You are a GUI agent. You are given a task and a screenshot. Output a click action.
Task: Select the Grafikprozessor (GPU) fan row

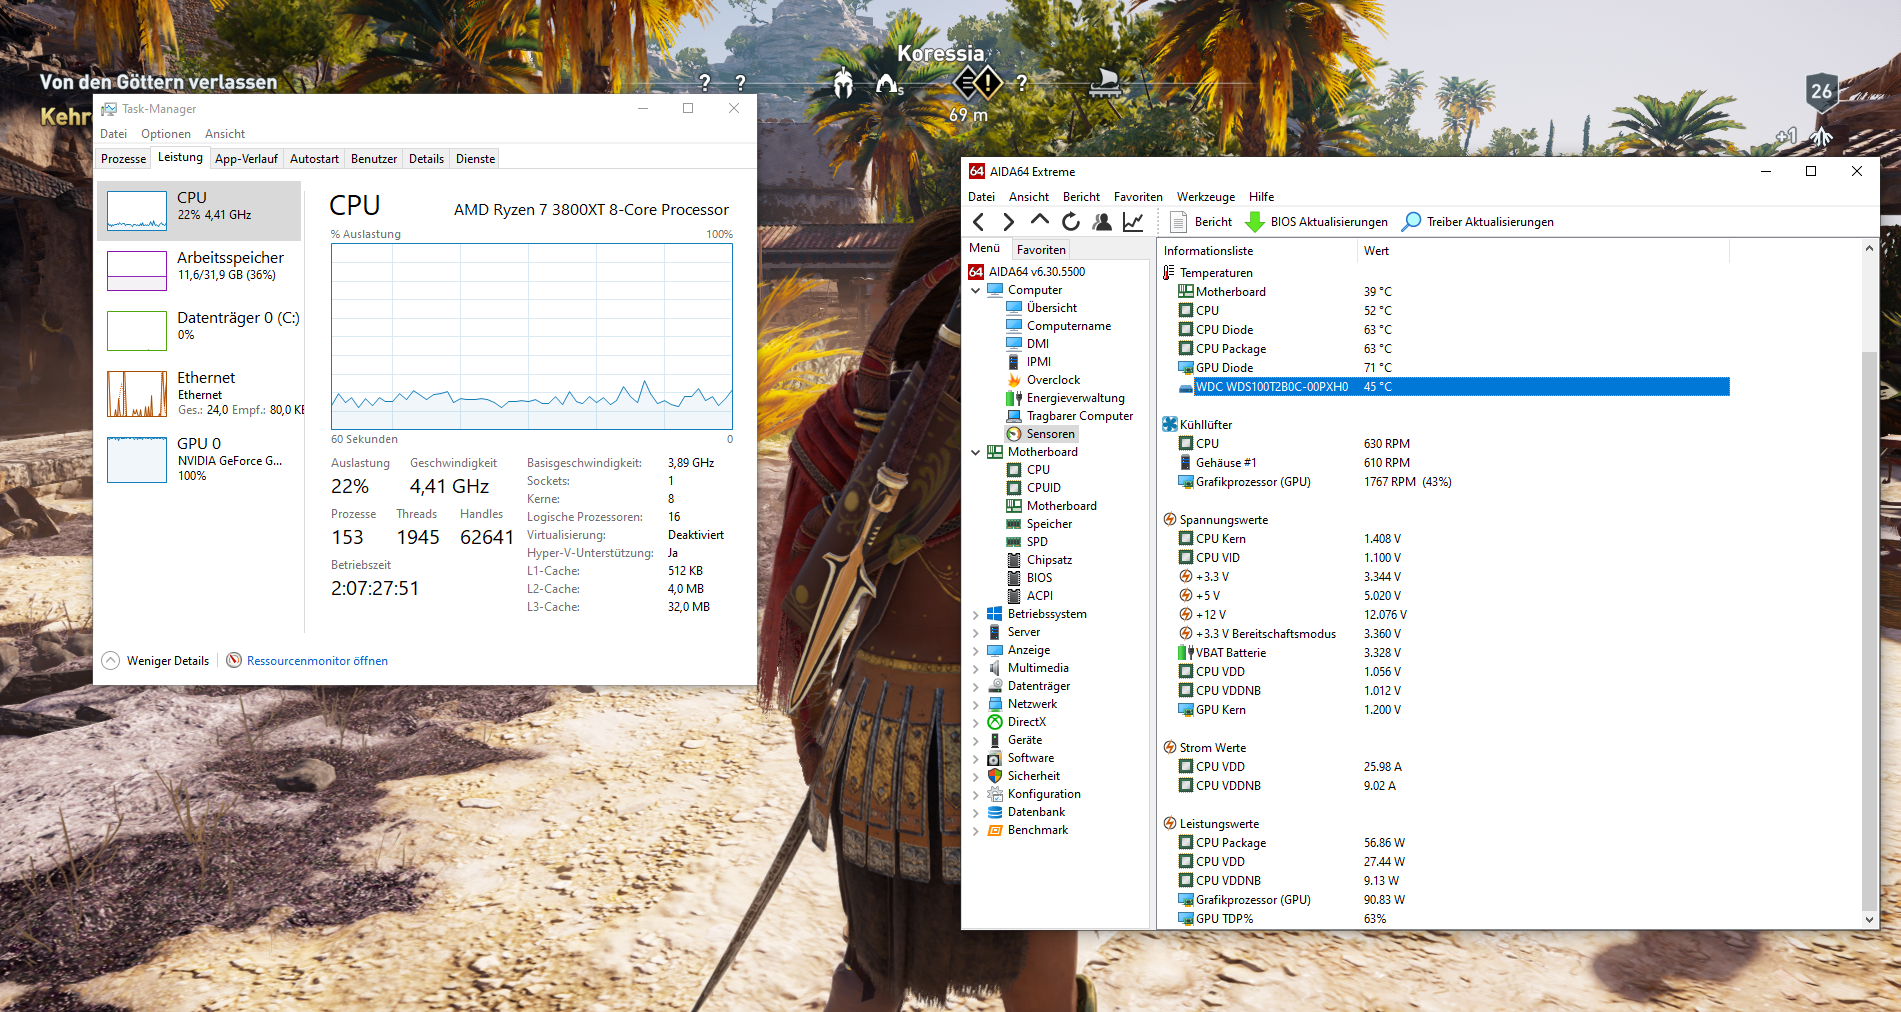tap(1453, 482)
